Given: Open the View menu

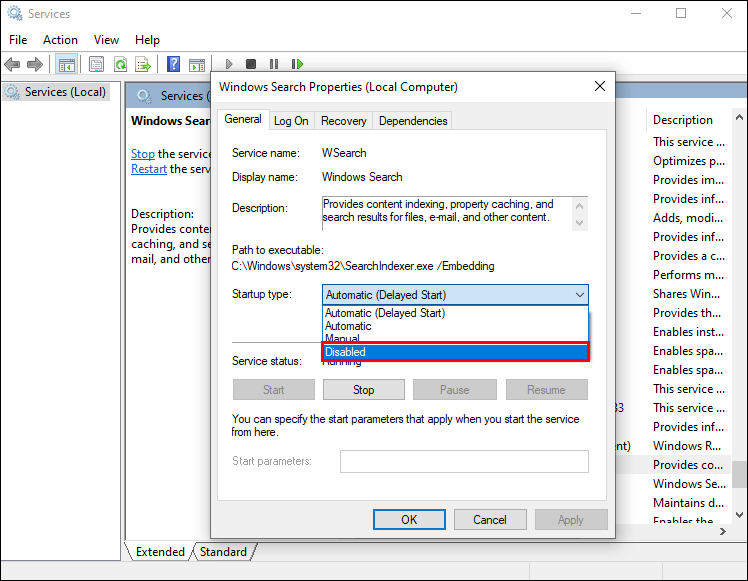Looking at the screenshot, I should (x=106, y=40).
